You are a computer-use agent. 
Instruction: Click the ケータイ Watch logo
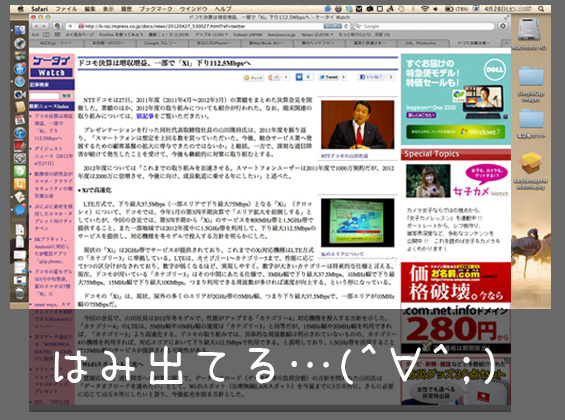(x=52, y=66)
